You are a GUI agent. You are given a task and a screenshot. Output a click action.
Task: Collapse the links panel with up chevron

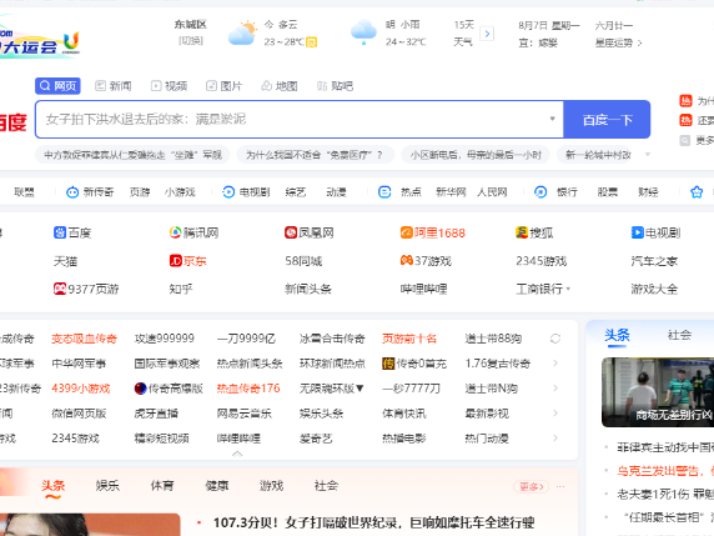[237, 454]
